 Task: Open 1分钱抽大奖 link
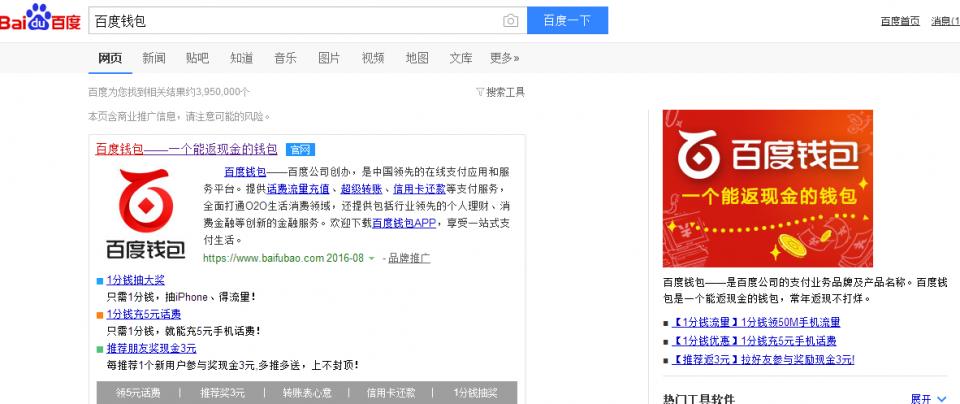tap(135, 280)
